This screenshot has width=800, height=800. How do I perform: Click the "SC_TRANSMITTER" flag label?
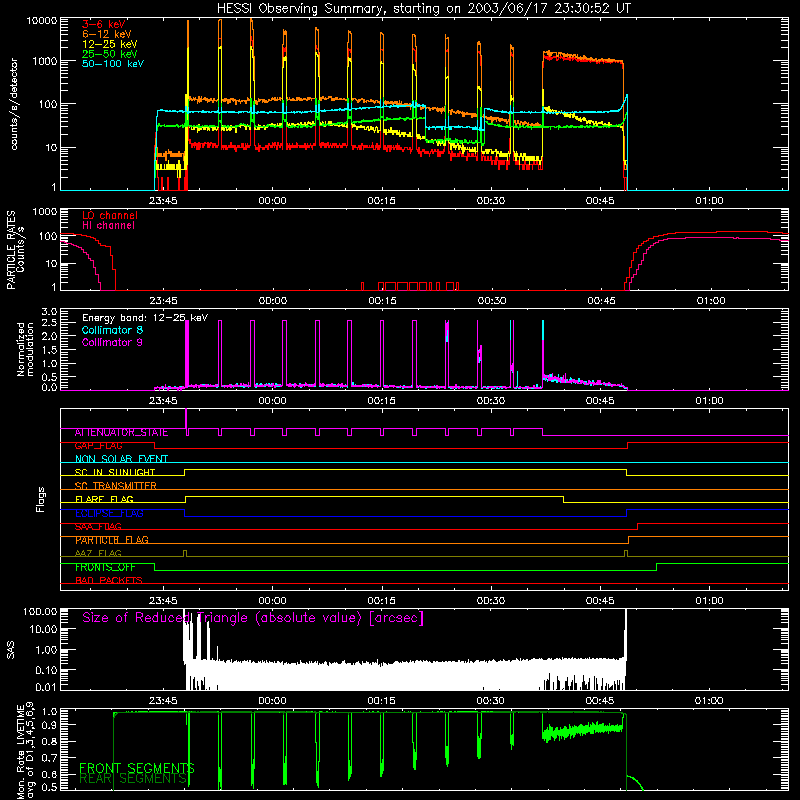[x=116, y=486]
